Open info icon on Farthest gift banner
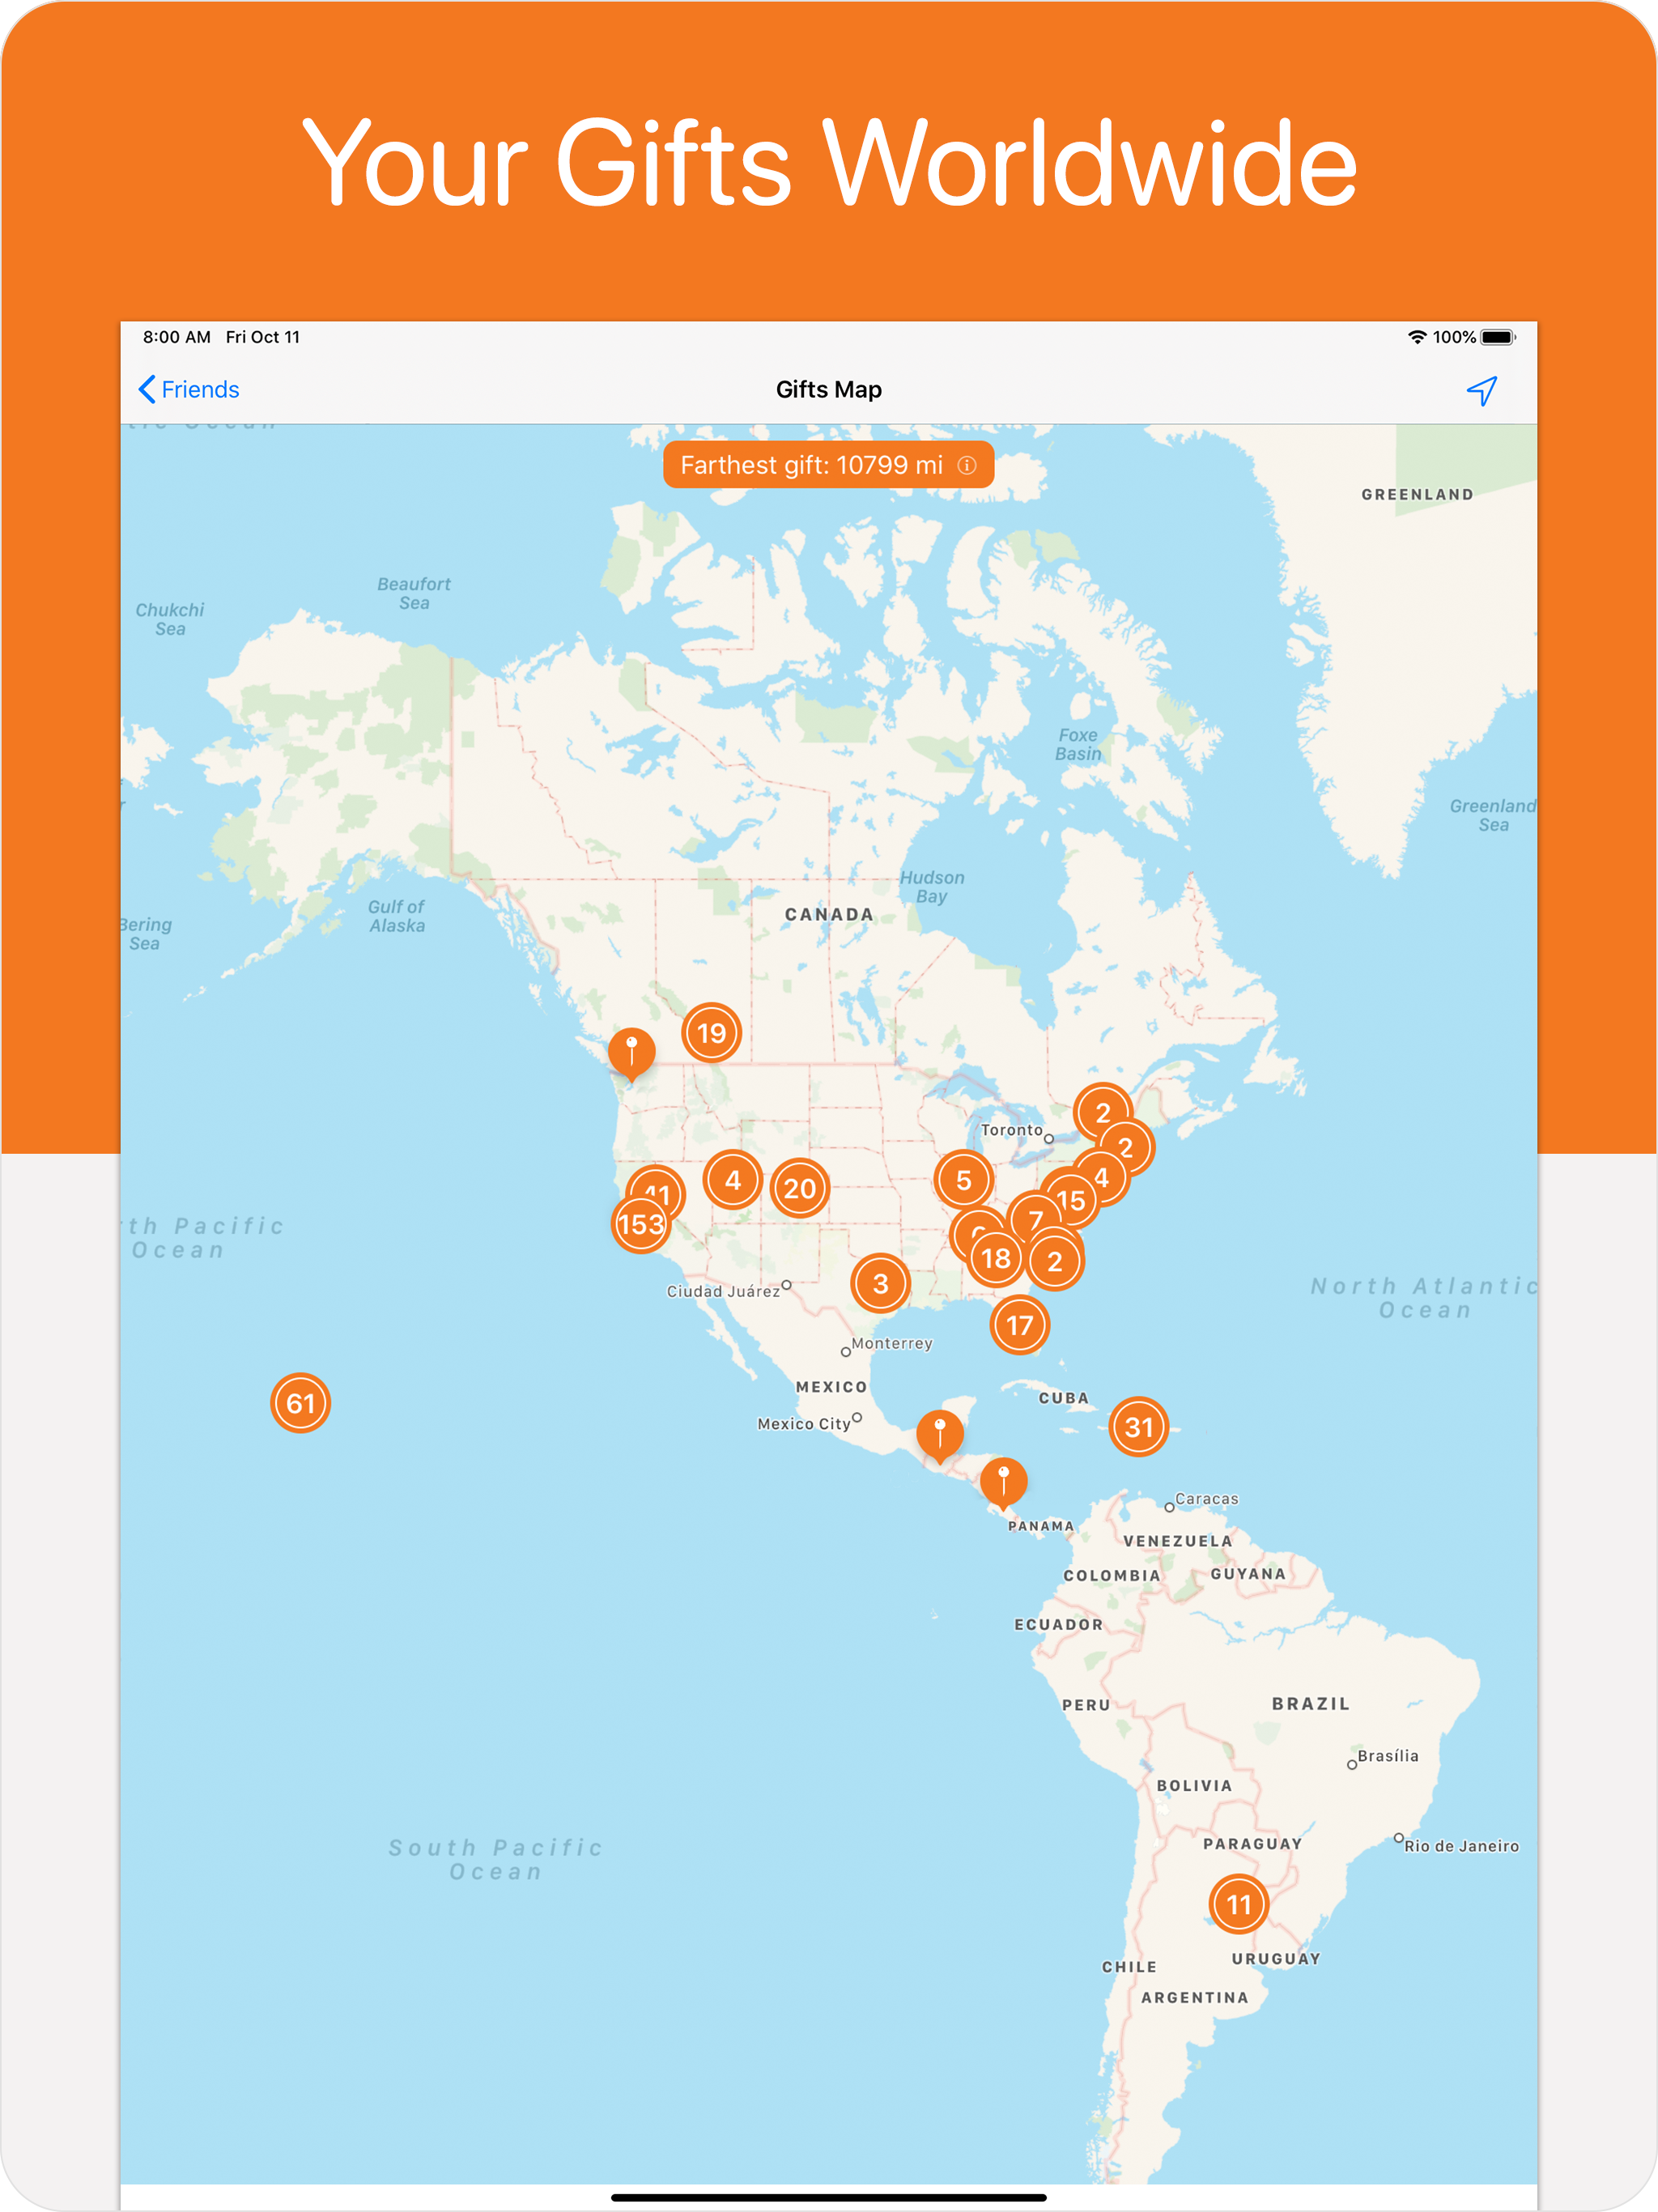The width and height of the screenshot is (1658, 2212). point(966,465)
